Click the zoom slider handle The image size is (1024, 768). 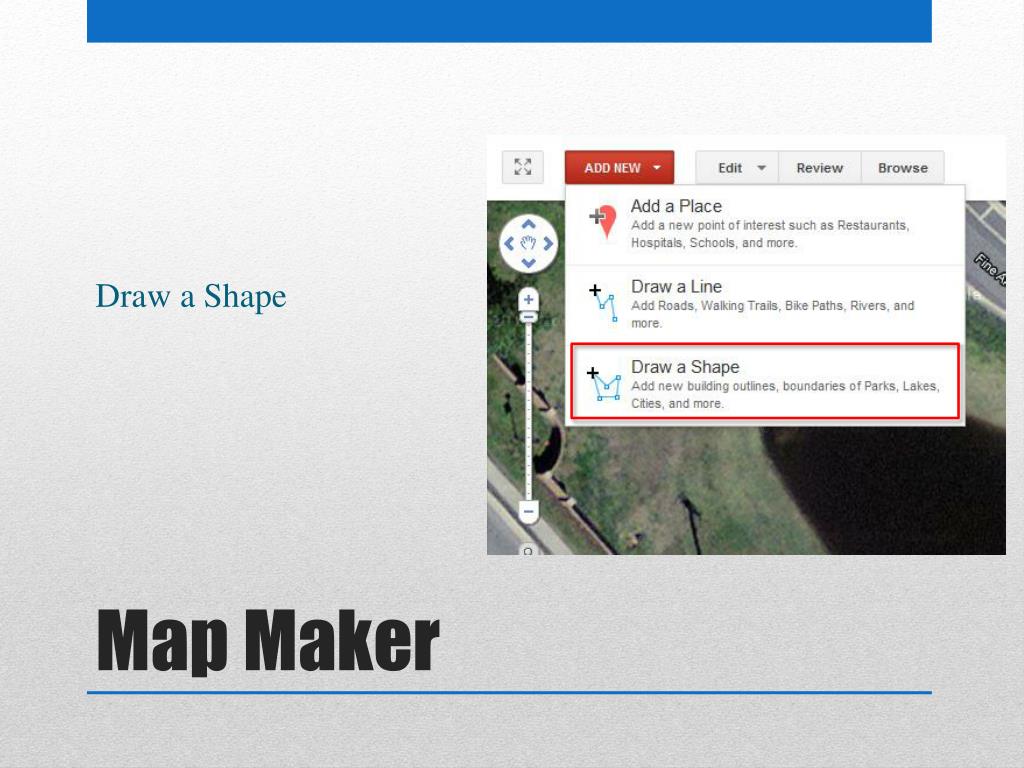click(528, 317)
